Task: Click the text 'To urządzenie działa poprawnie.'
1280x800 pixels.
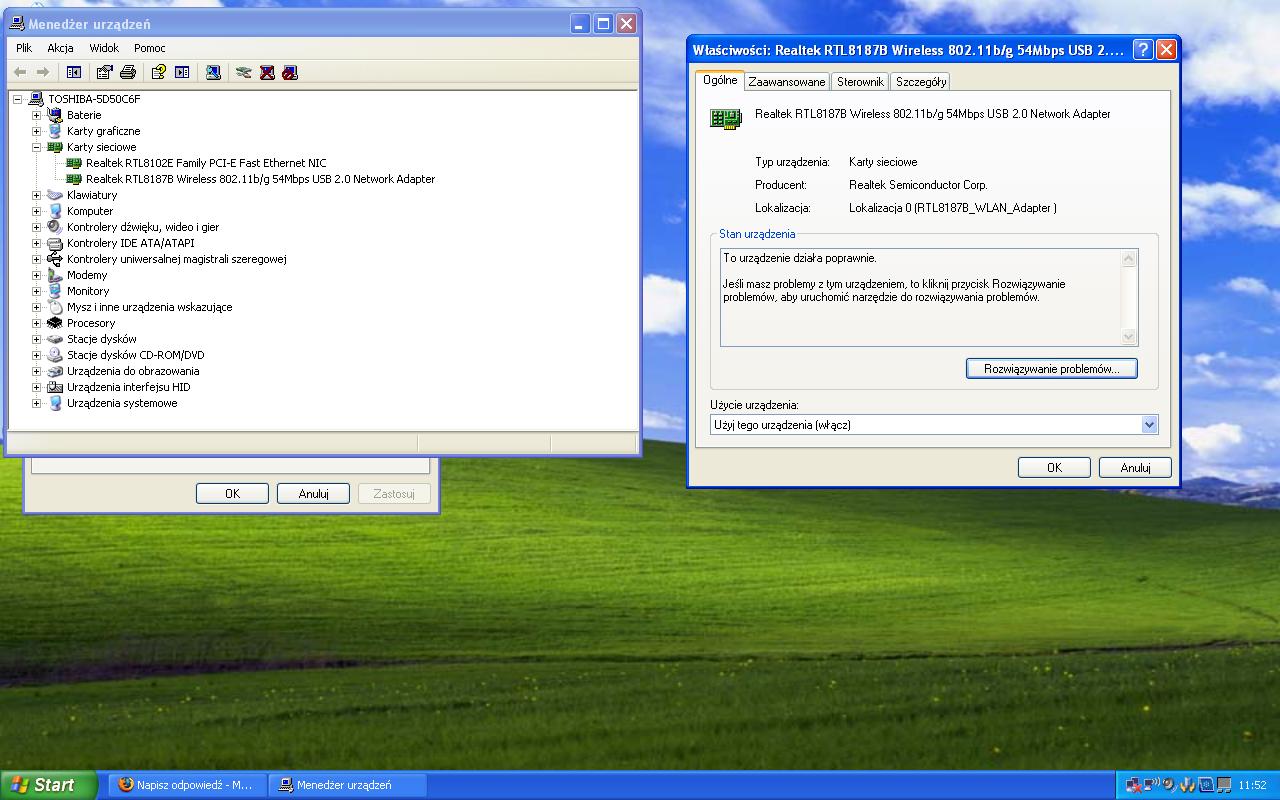Action: pyautogui.click(x=800, y=258)
